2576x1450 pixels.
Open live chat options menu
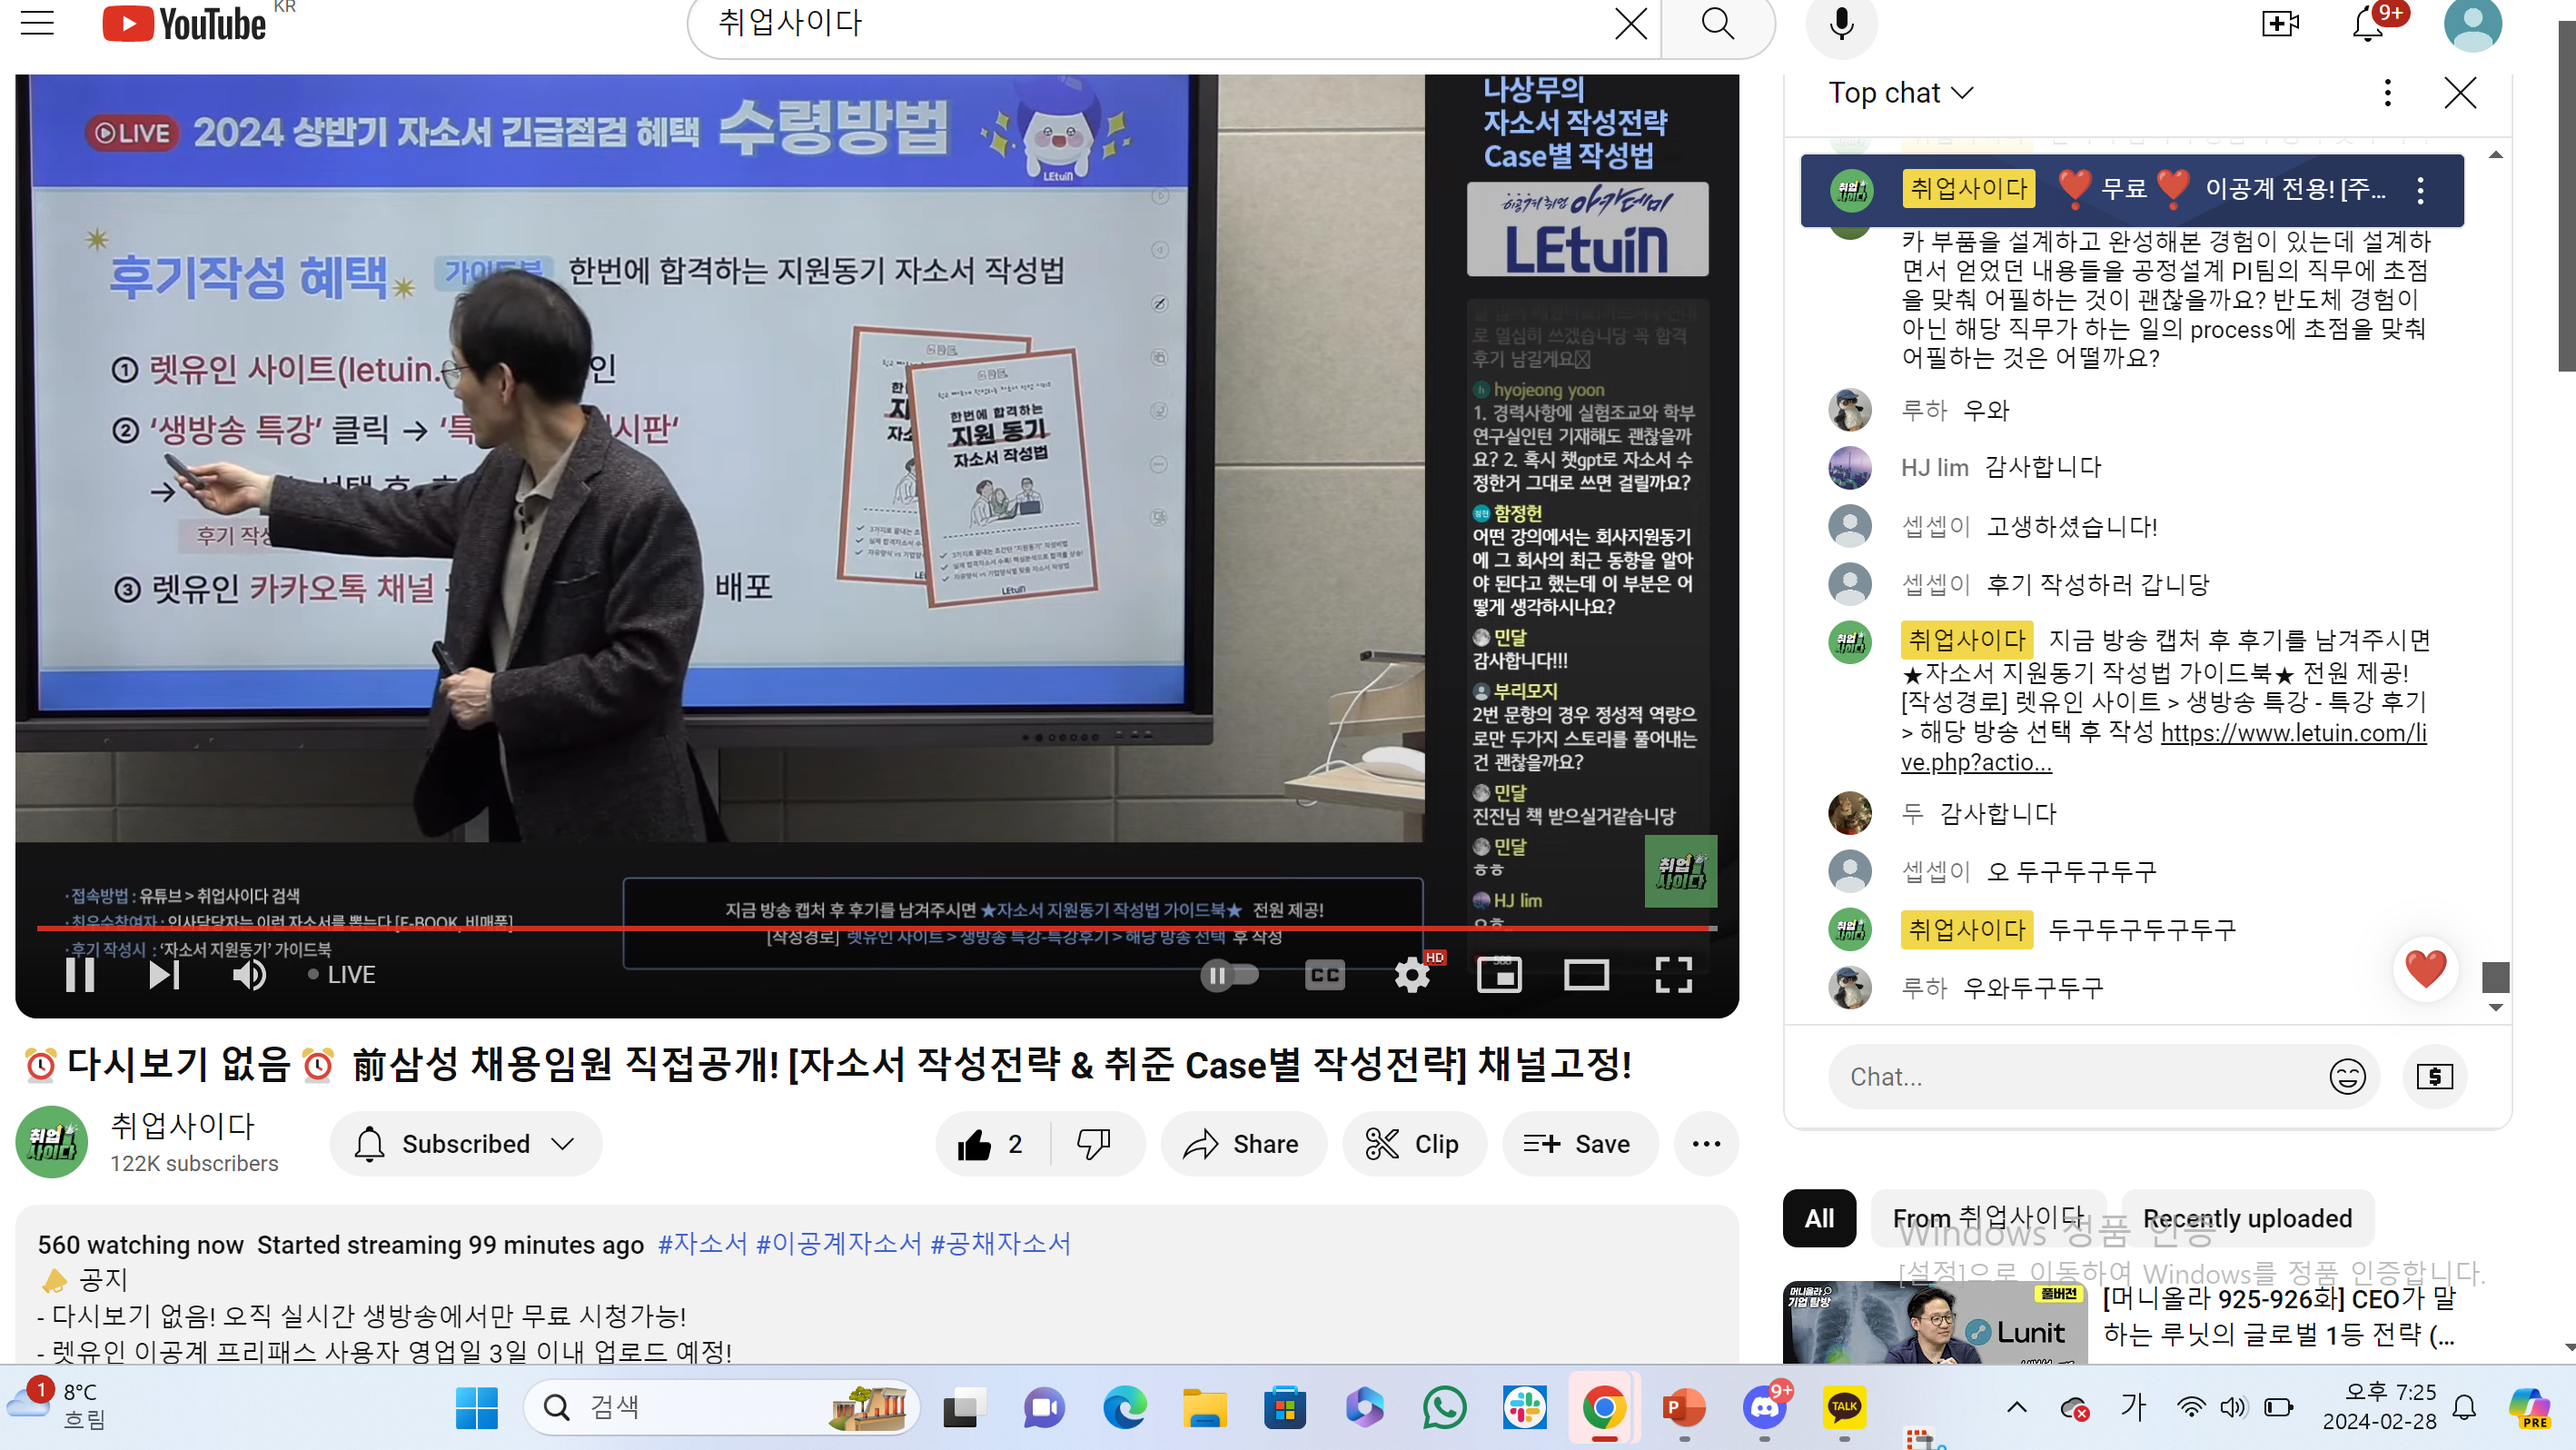[x=2387, y=93]
